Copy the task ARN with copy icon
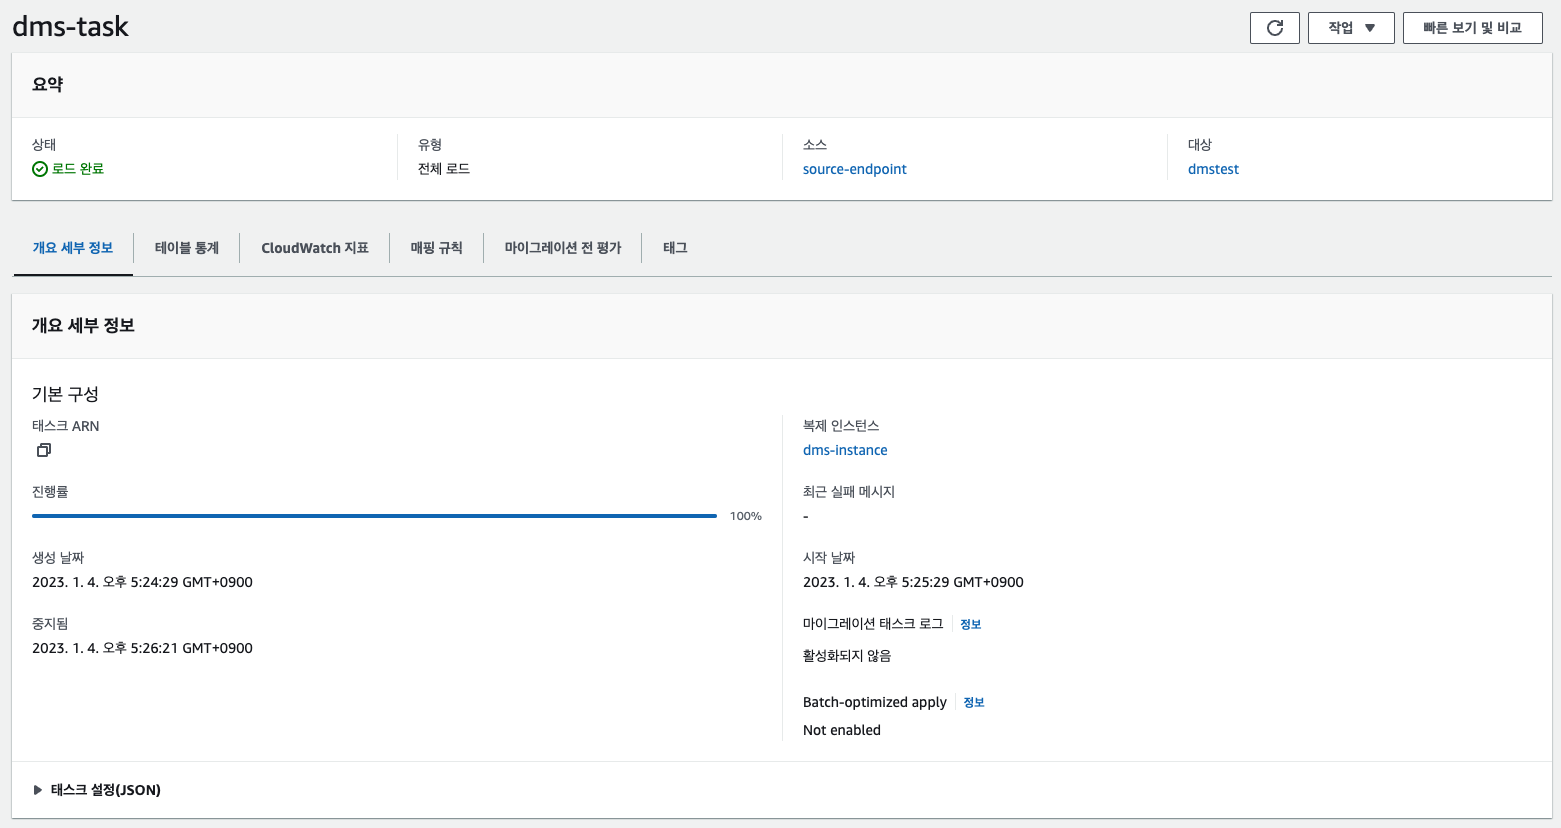The width and height of the screenshot is (1561, 828). click(x=43, y=450)
